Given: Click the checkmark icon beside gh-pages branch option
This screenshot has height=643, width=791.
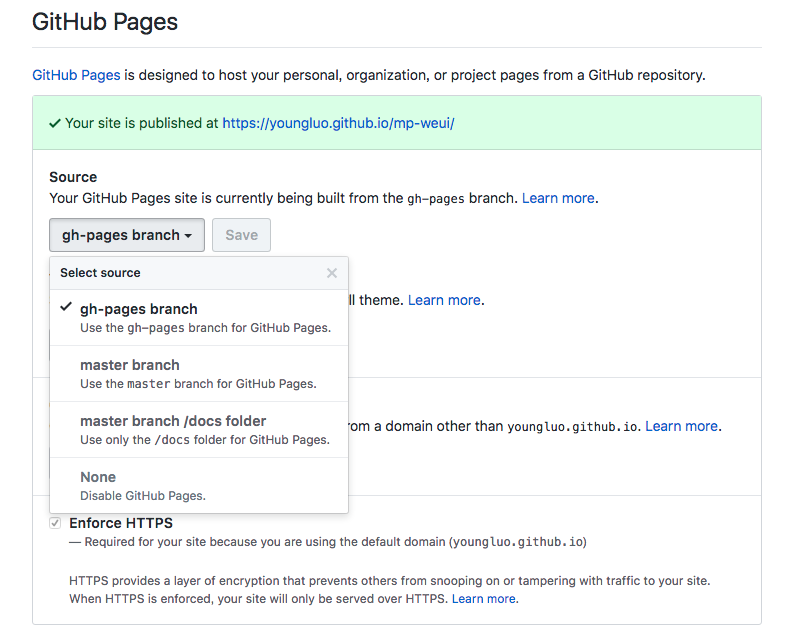Looking at the screenshot, I should point(66,307).
